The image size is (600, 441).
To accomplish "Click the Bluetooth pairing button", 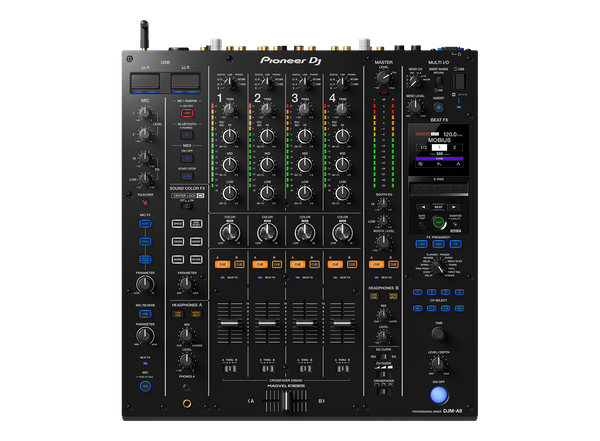I will (187, 135).
